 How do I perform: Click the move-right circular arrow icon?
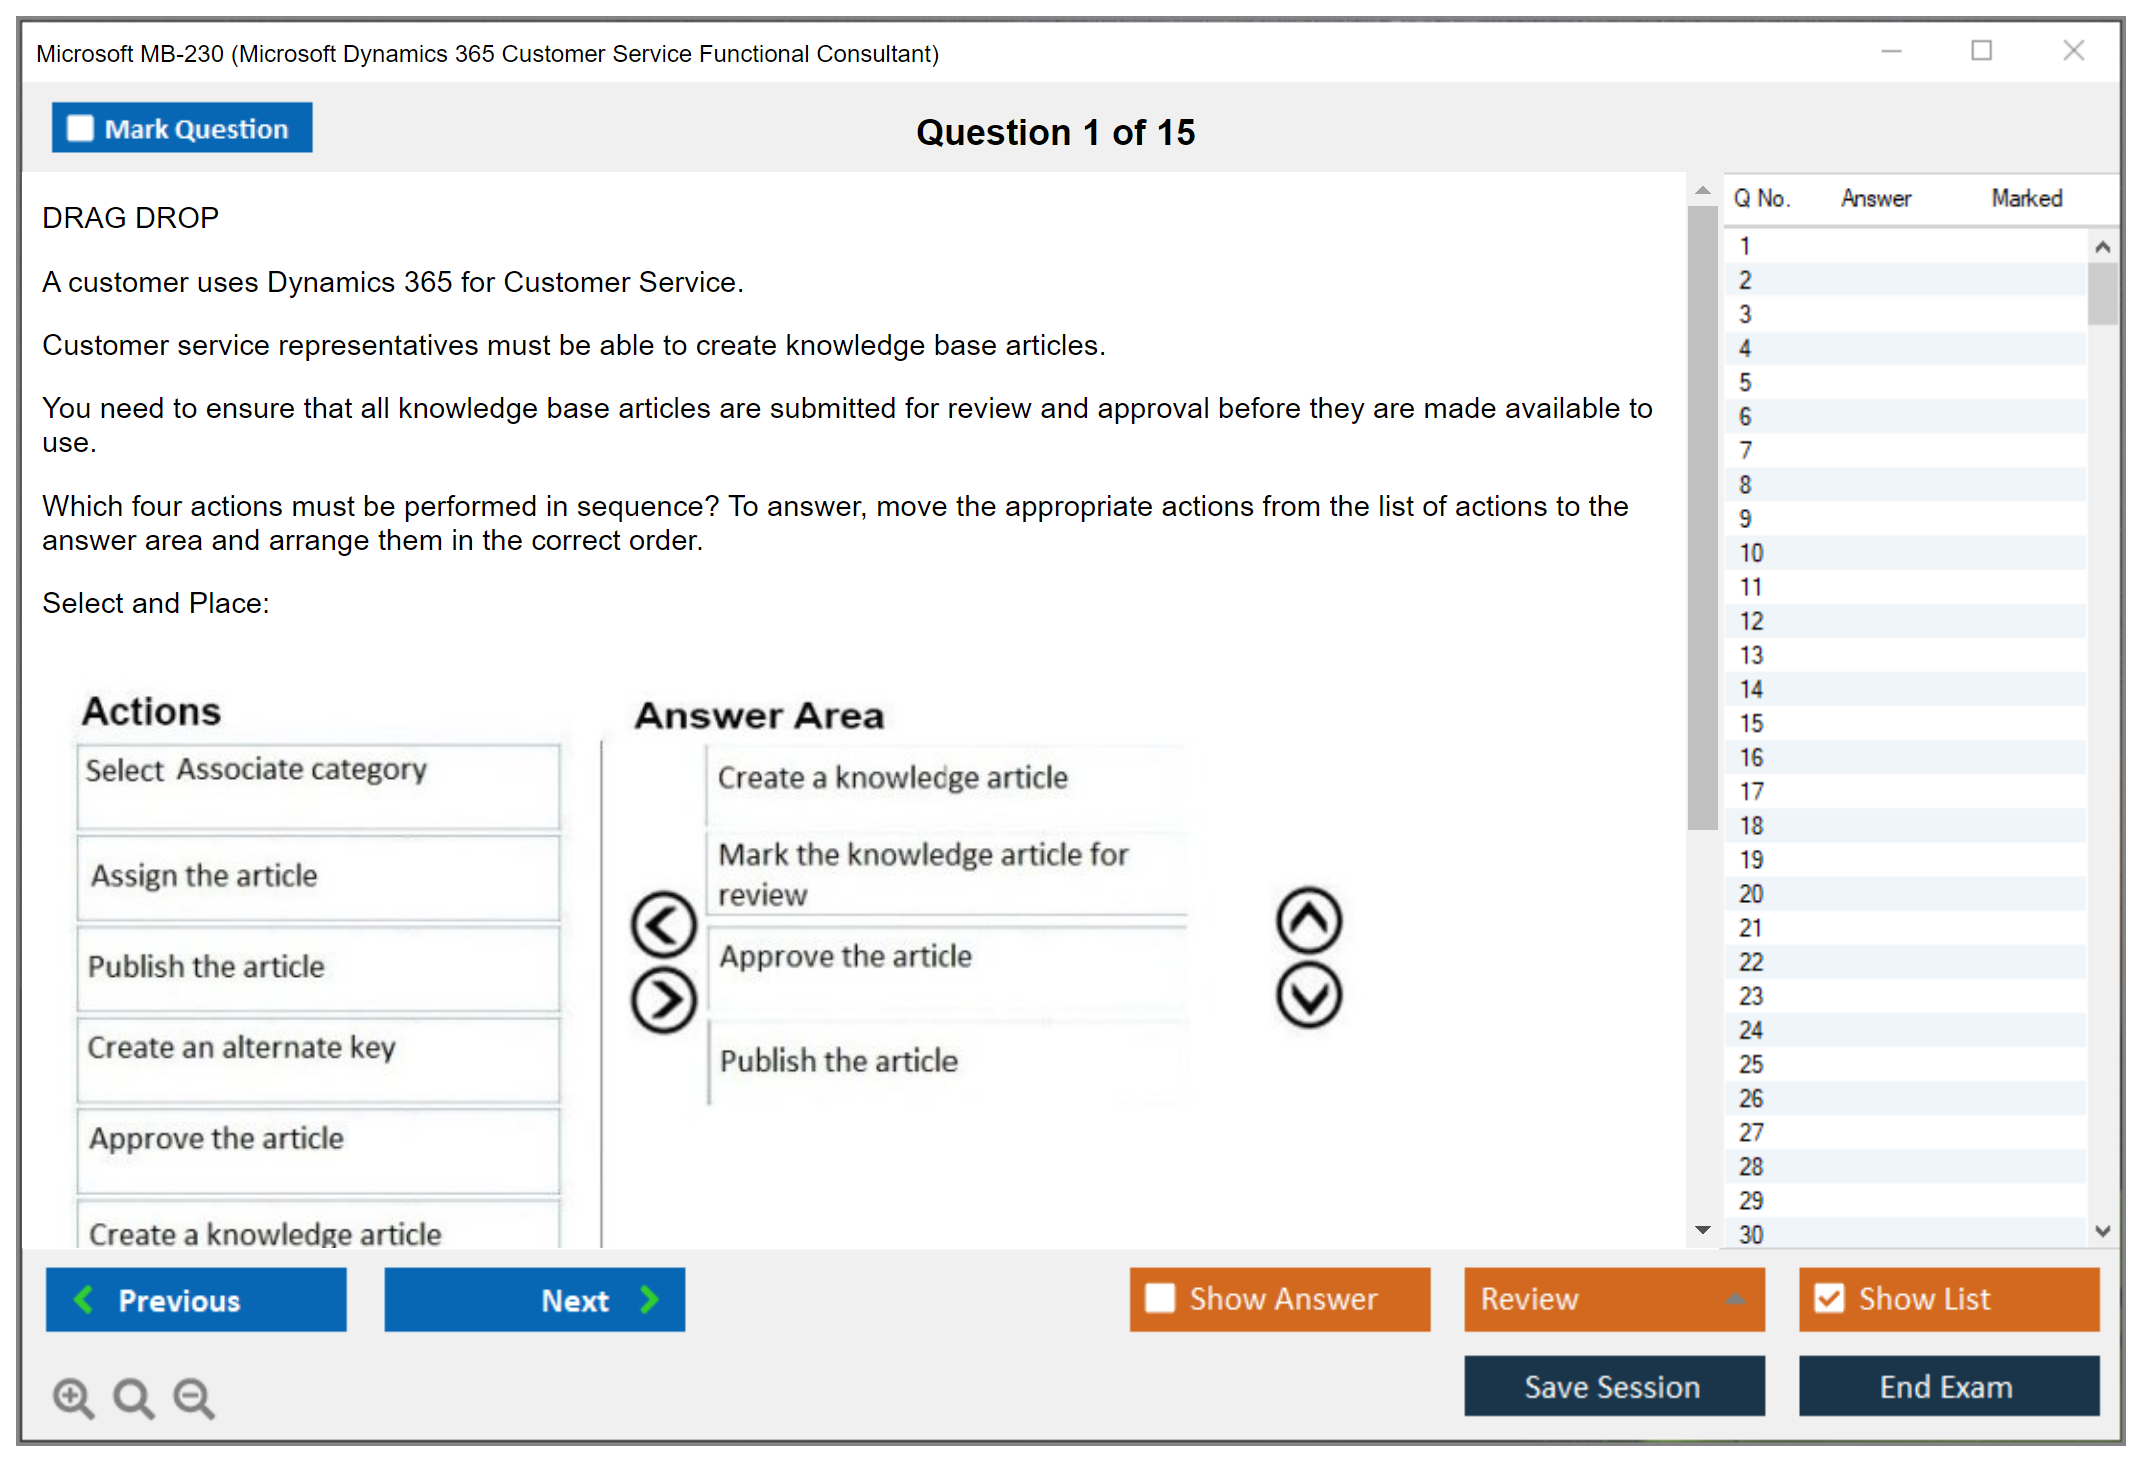(663, 999)
